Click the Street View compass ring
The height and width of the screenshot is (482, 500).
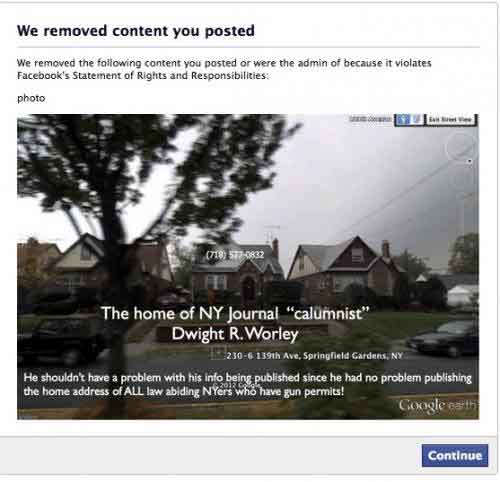pos(460,146)
